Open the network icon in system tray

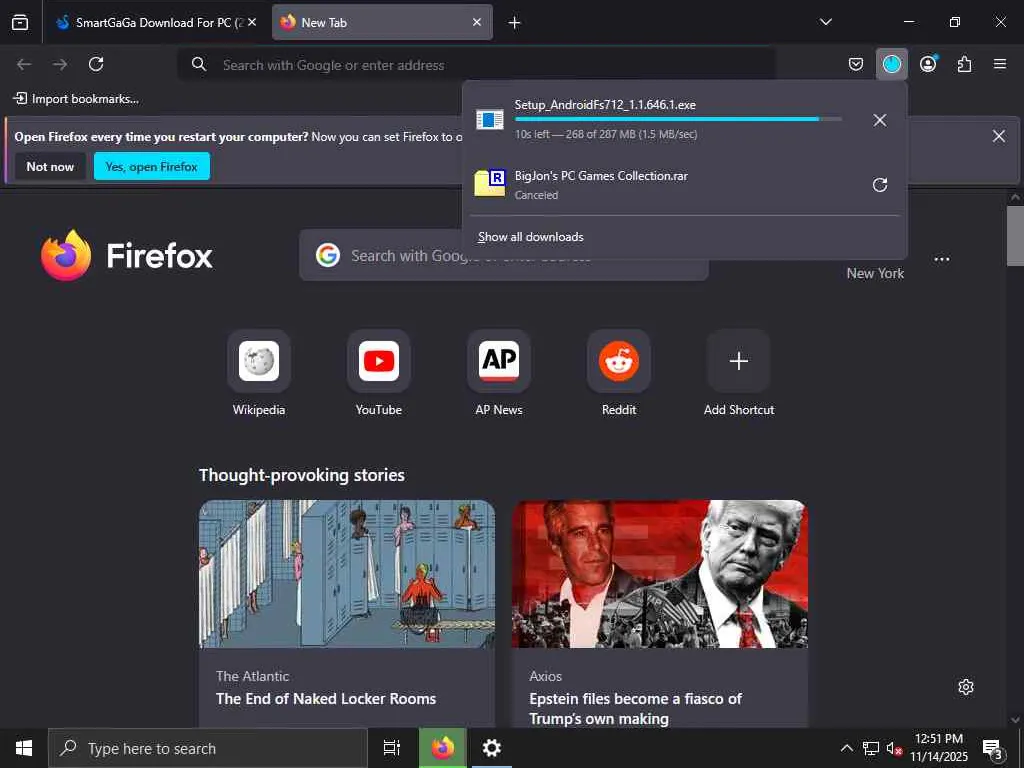pos(871,748)
